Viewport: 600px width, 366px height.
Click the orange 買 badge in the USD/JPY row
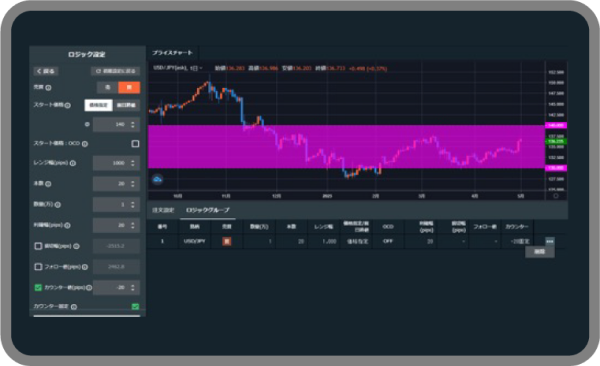(227, 242)
